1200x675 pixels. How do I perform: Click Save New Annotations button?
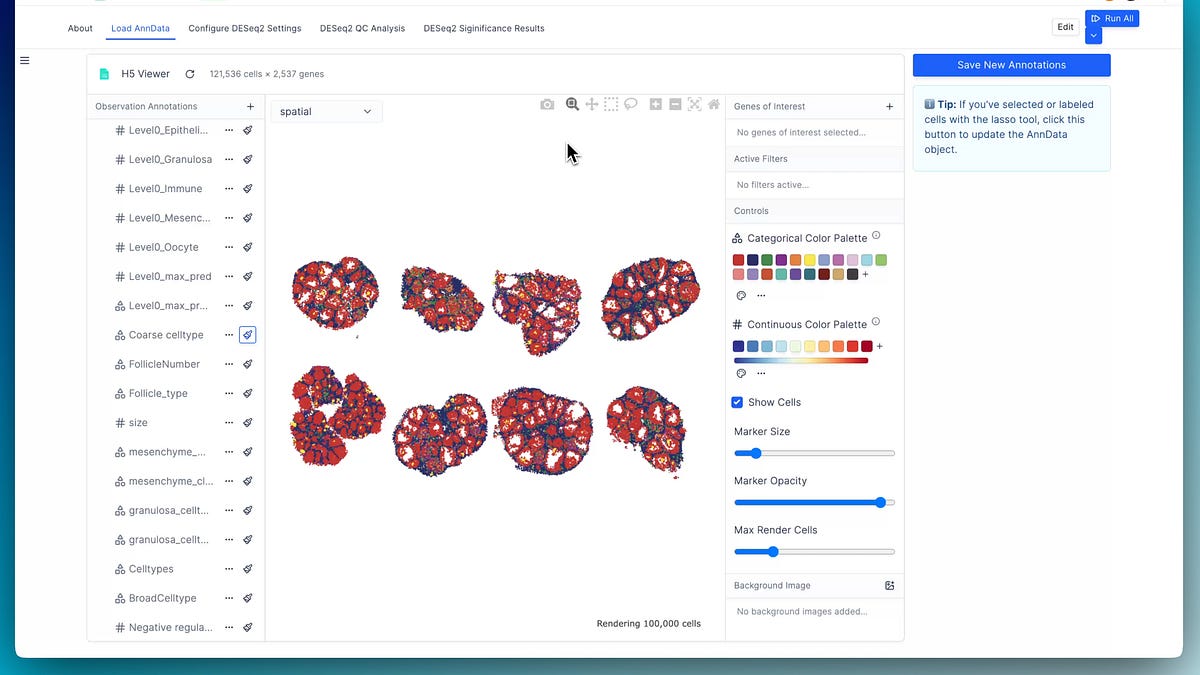pos(1011,65)
